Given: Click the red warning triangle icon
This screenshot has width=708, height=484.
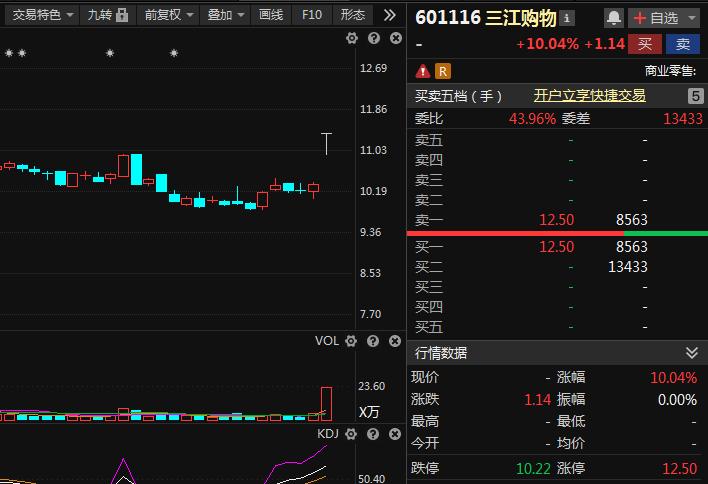Looking at the screenshot, I should [x=423, y=71].
